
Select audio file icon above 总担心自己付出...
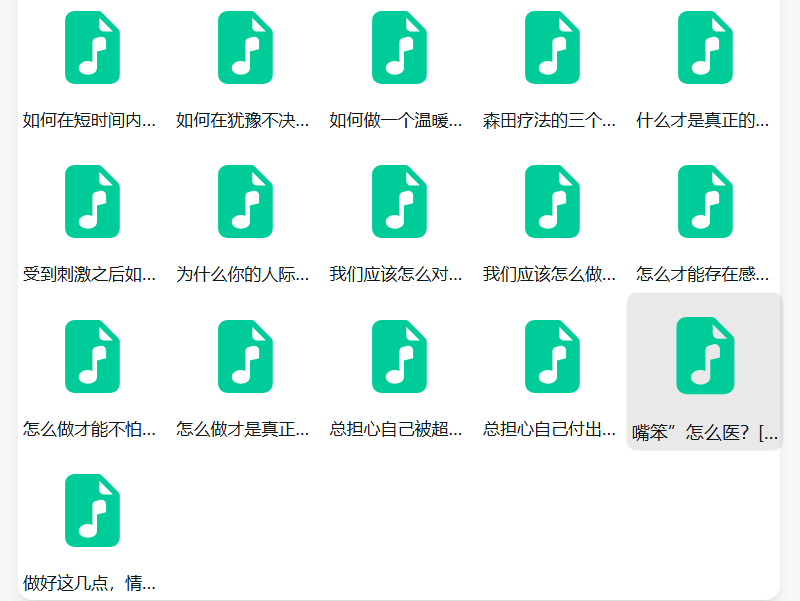point(552,357)
